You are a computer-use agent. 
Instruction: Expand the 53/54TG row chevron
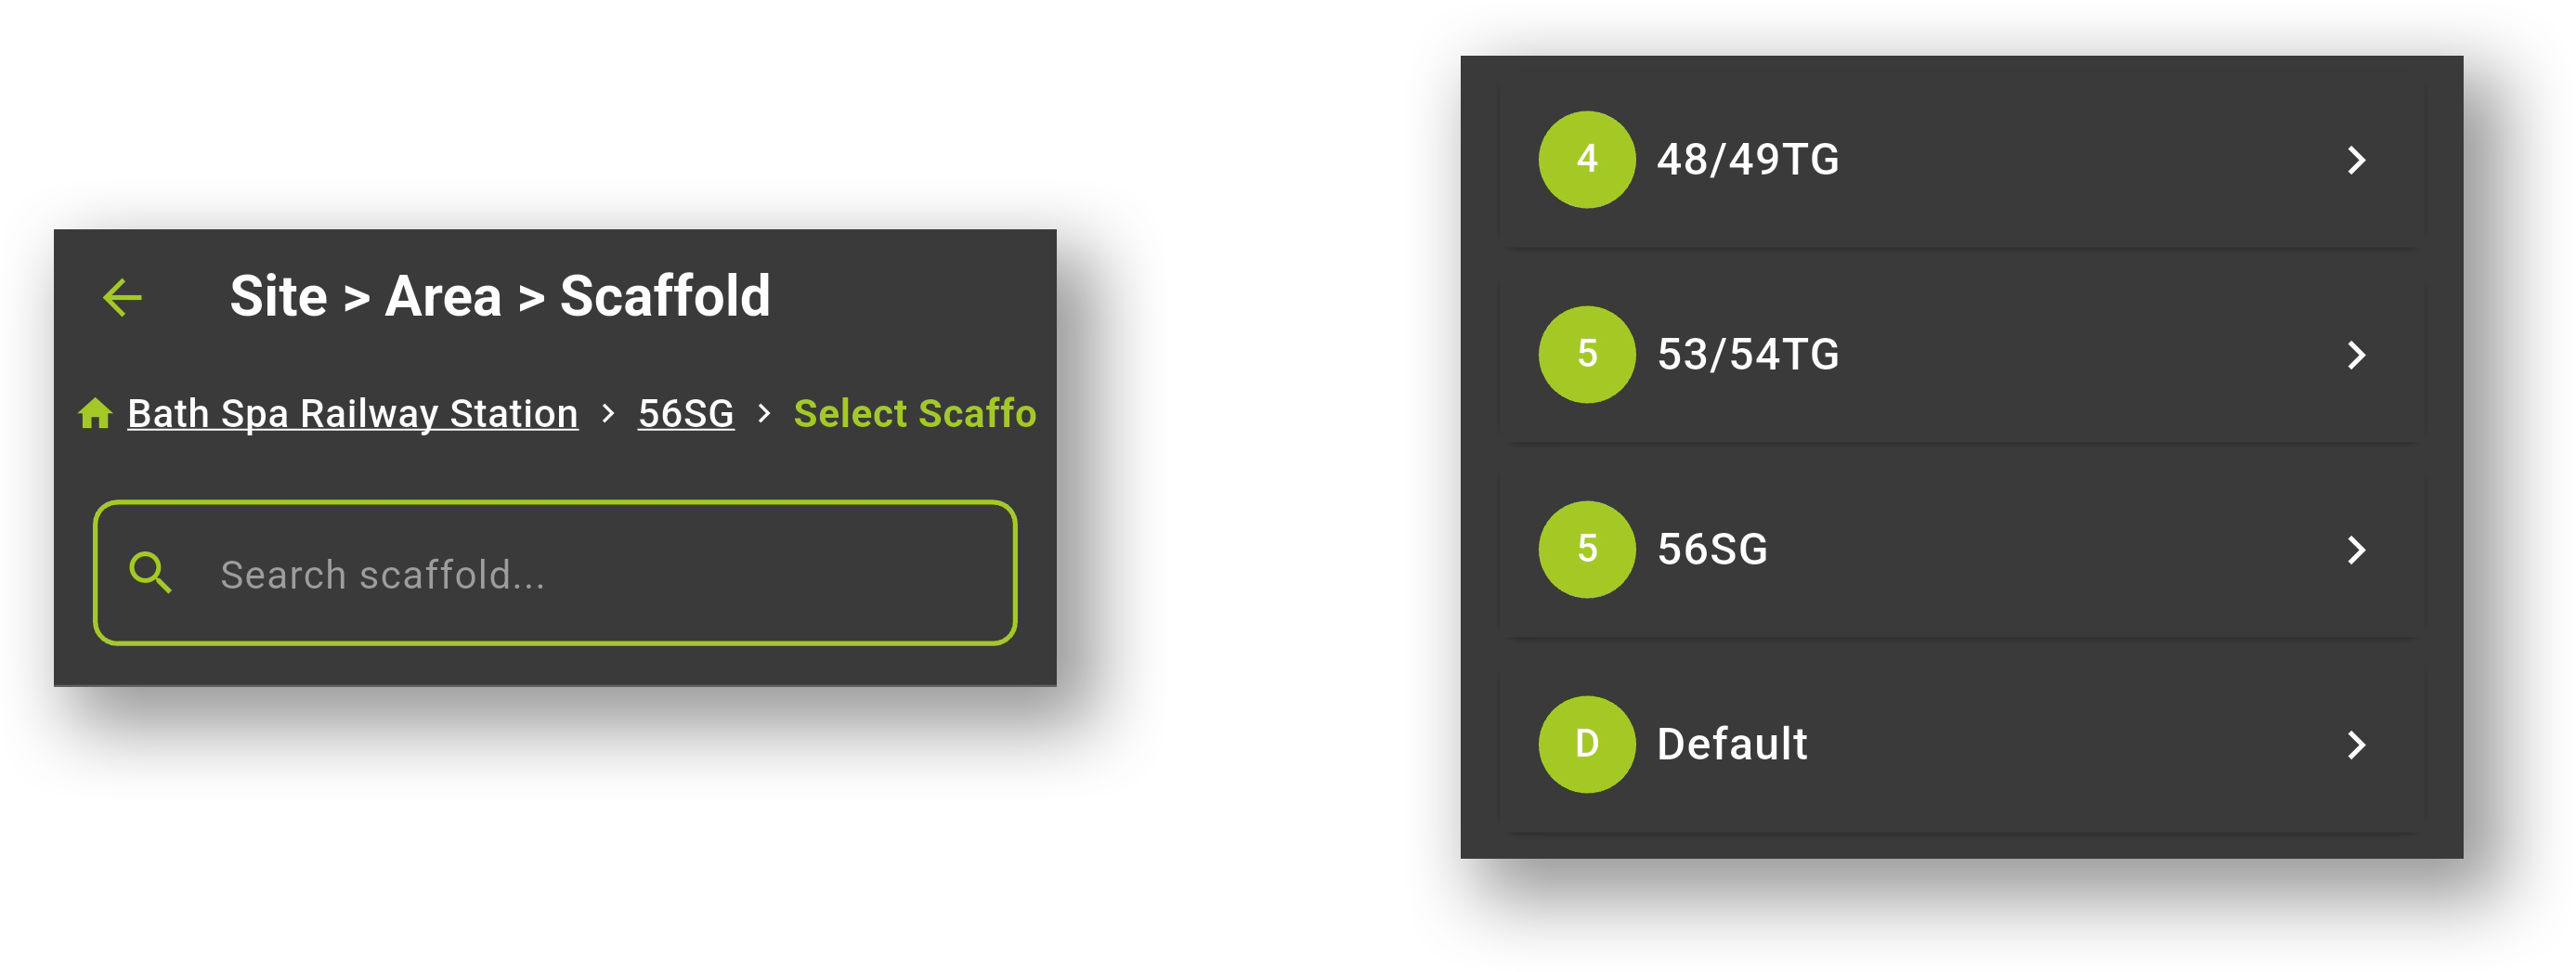point(2356,355)
